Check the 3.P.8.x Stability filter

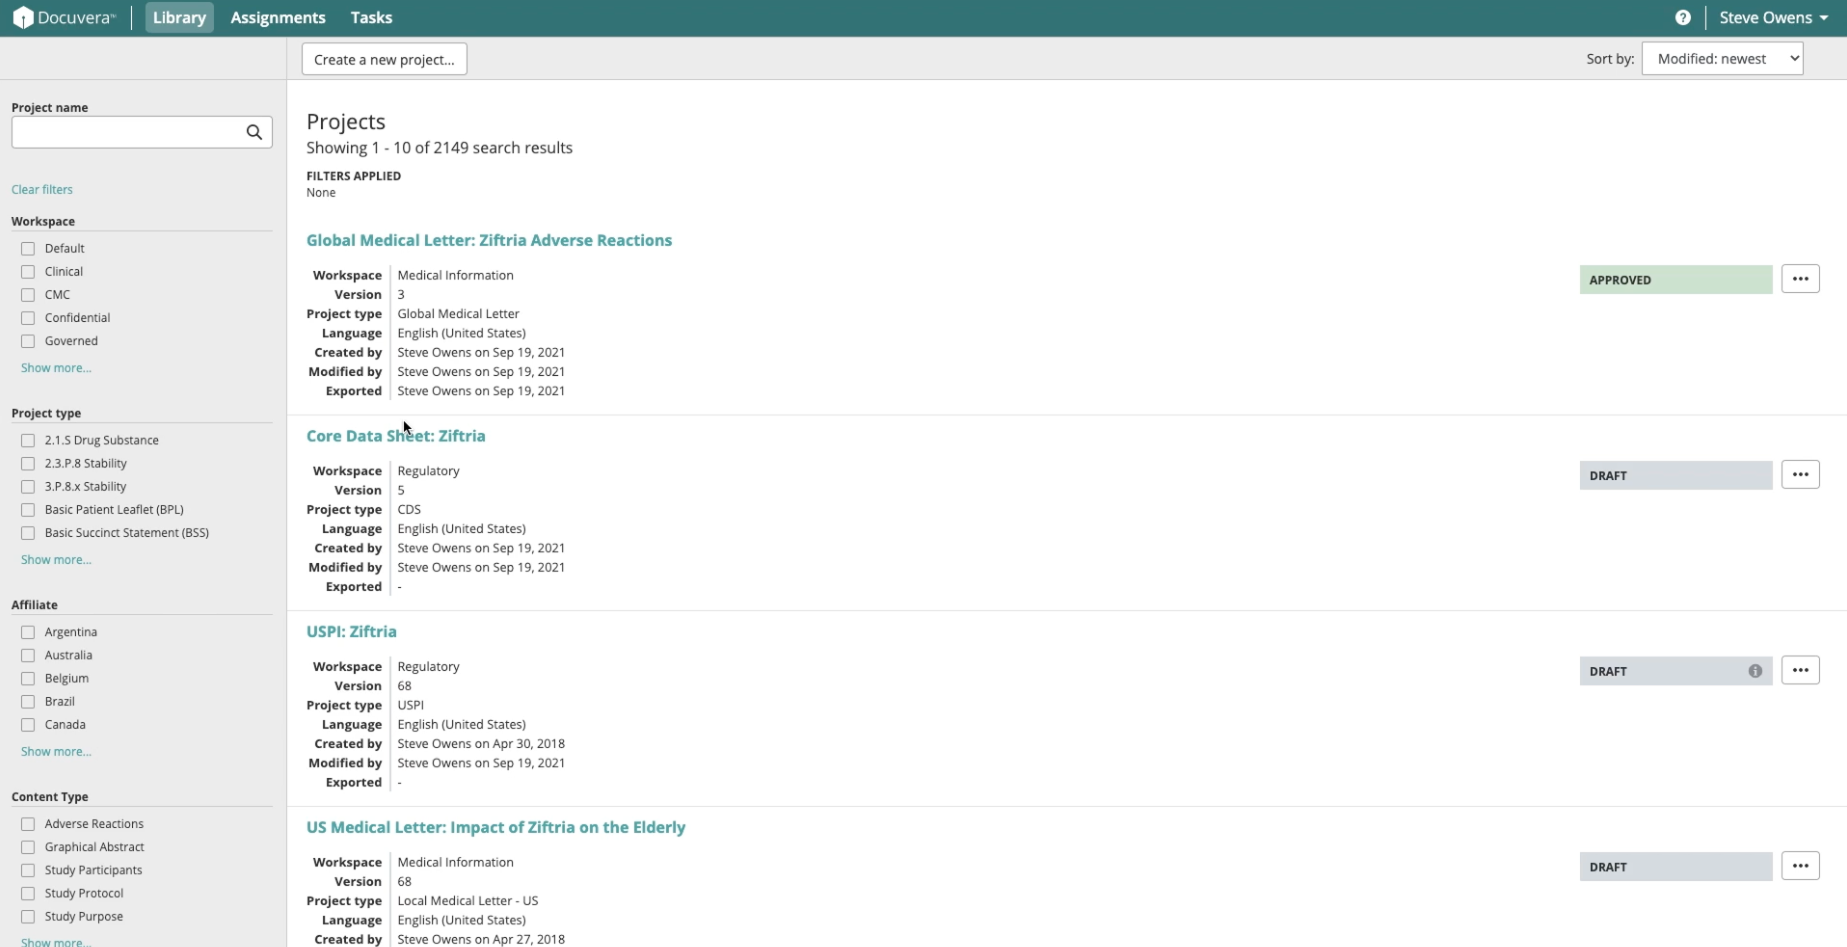point(28,487)
